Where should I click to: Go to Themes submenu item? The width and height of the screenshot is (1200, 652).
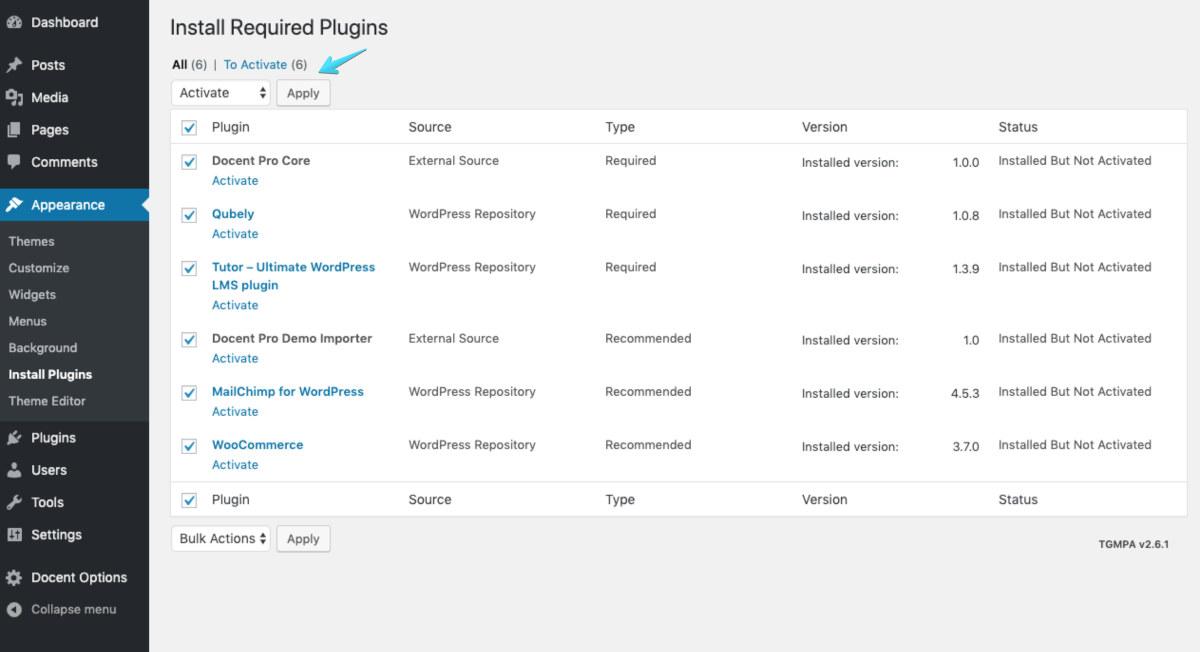click(x=32, y=241)
